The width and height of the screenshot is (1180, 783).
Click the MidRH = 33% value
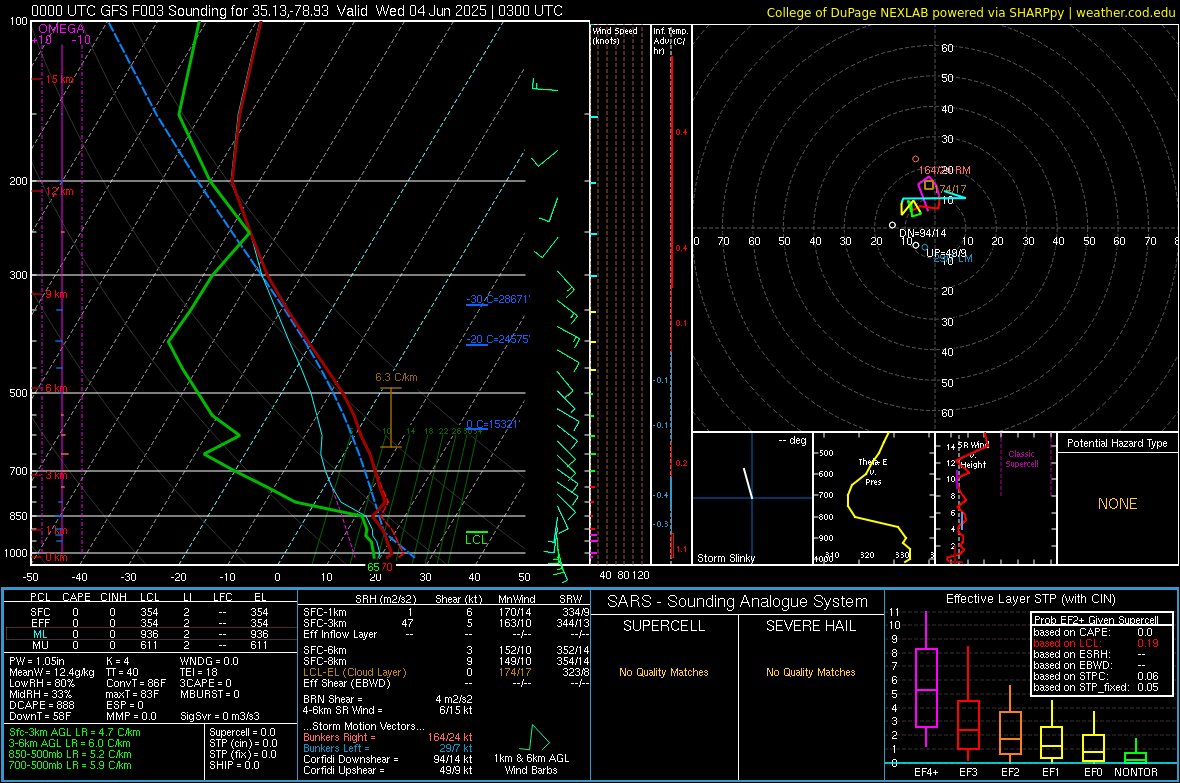41,694
